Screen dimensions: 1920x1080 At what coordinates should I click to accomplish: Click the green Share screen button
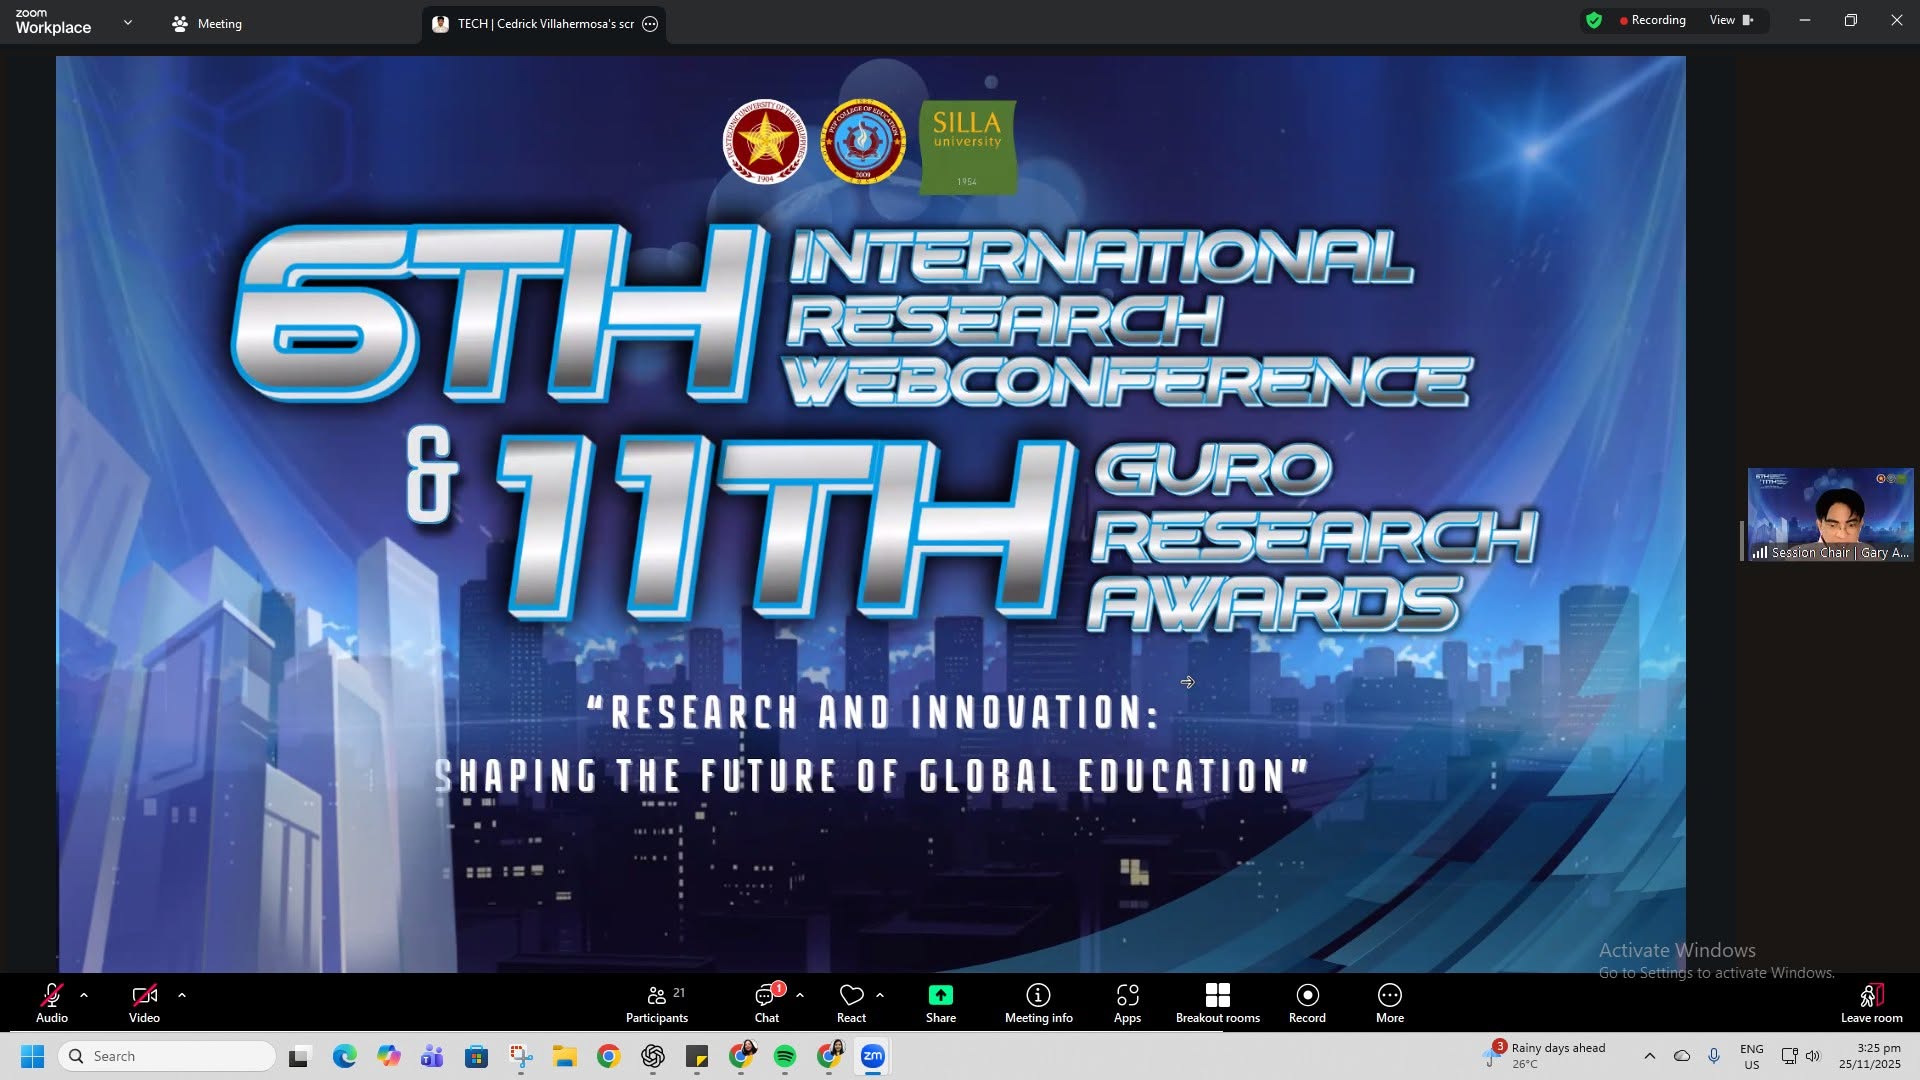coord(941,1003)
